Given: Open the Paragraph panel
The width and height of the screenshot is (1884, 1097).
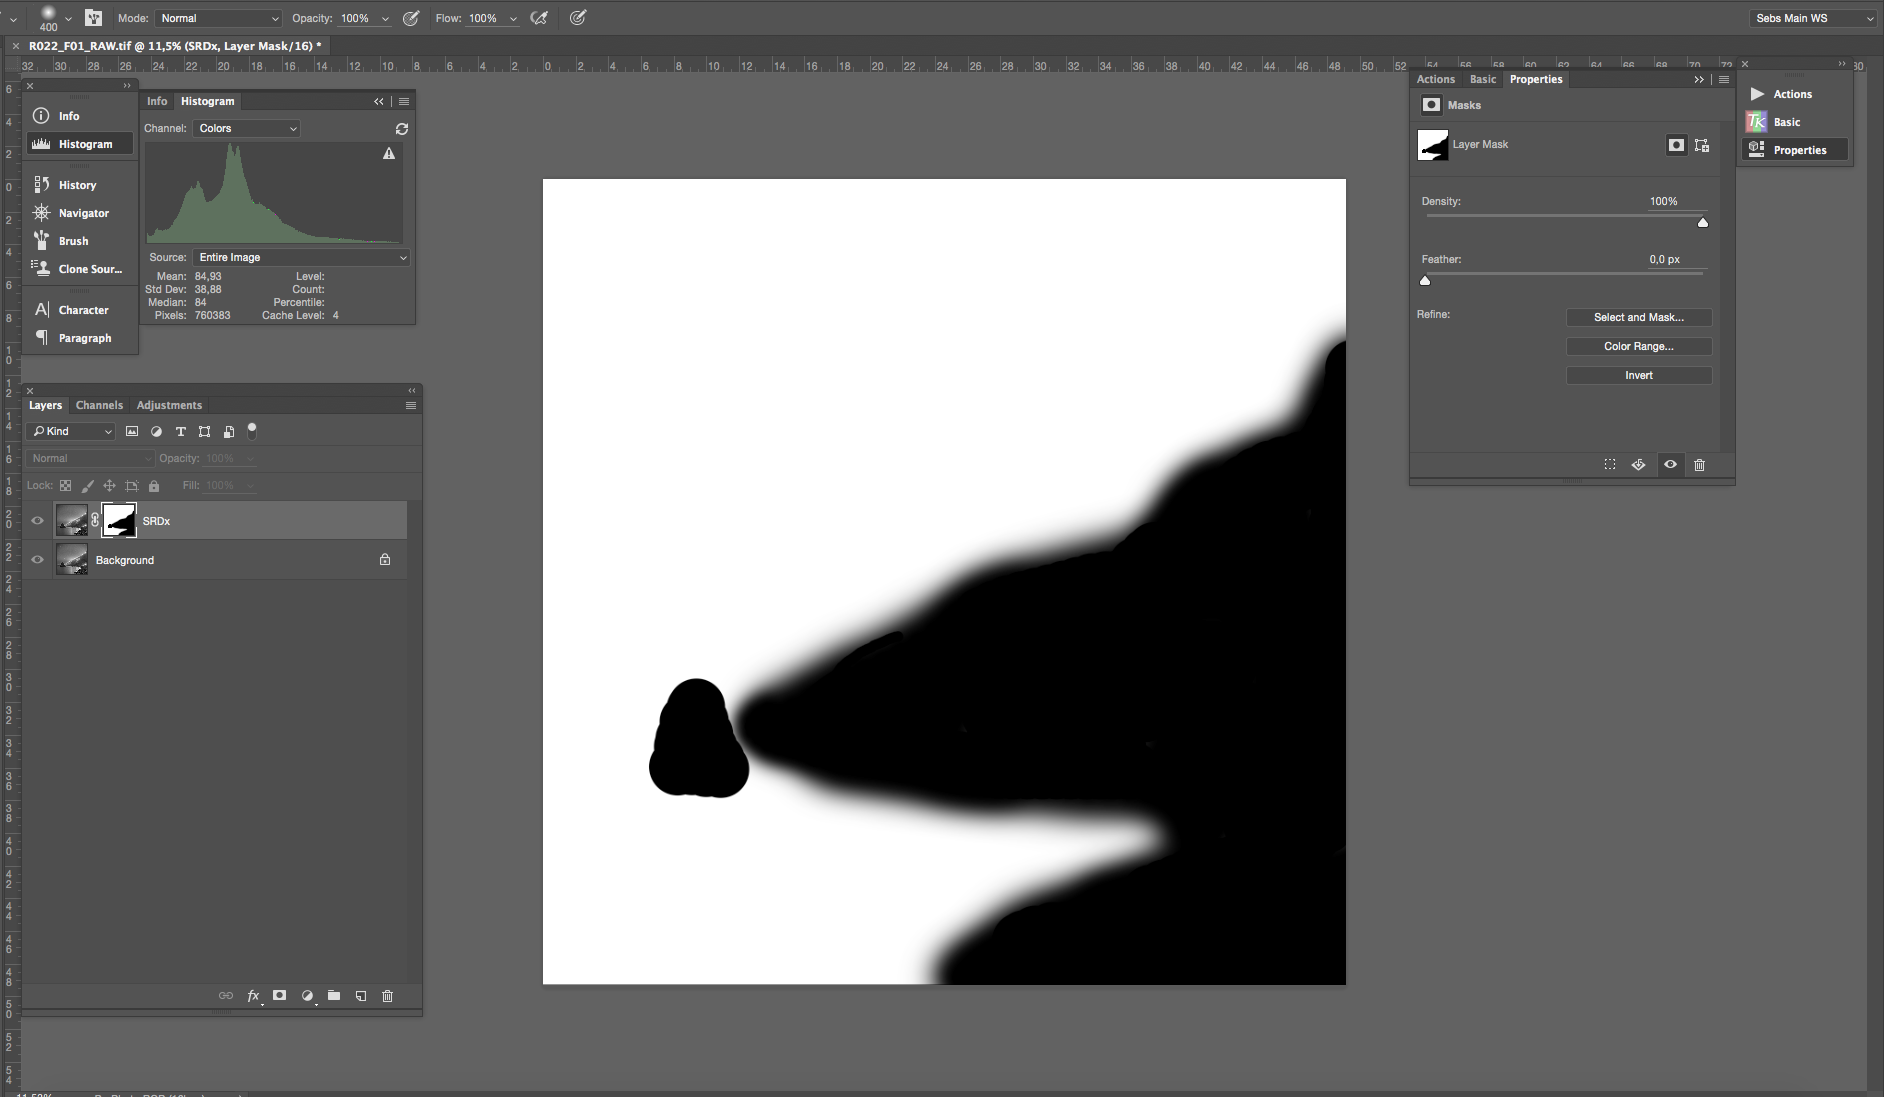Looking at the screenshot, I should 80,338.
